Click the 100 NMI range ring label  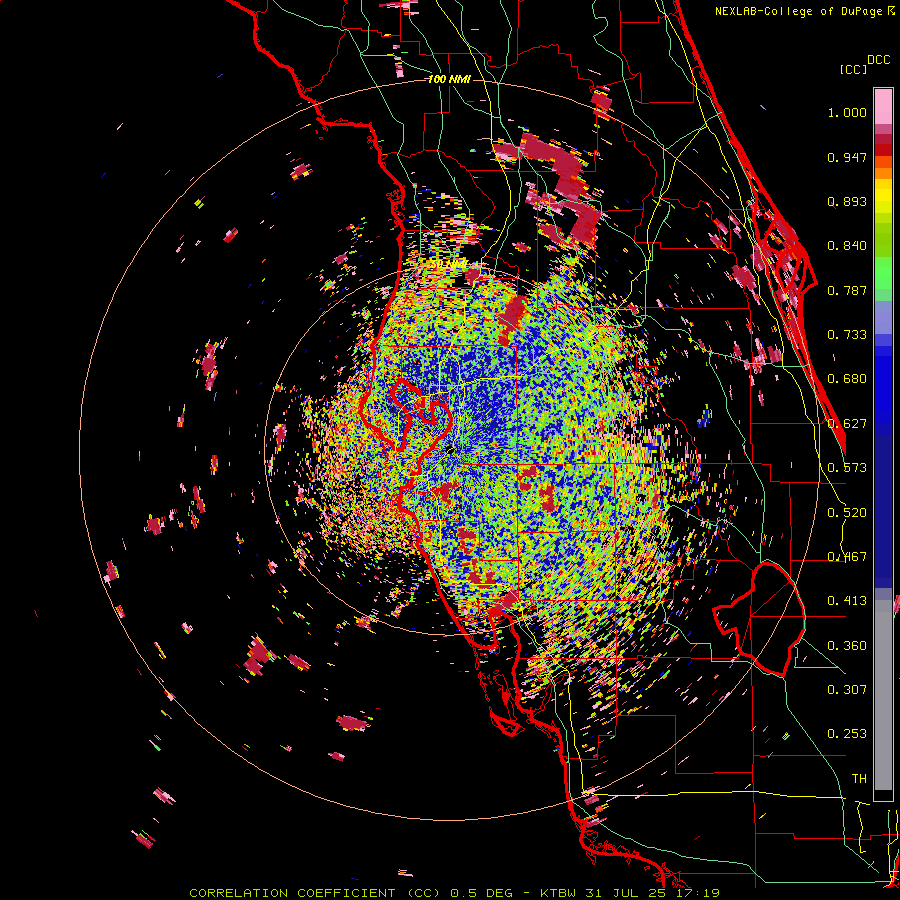(449, 79)
